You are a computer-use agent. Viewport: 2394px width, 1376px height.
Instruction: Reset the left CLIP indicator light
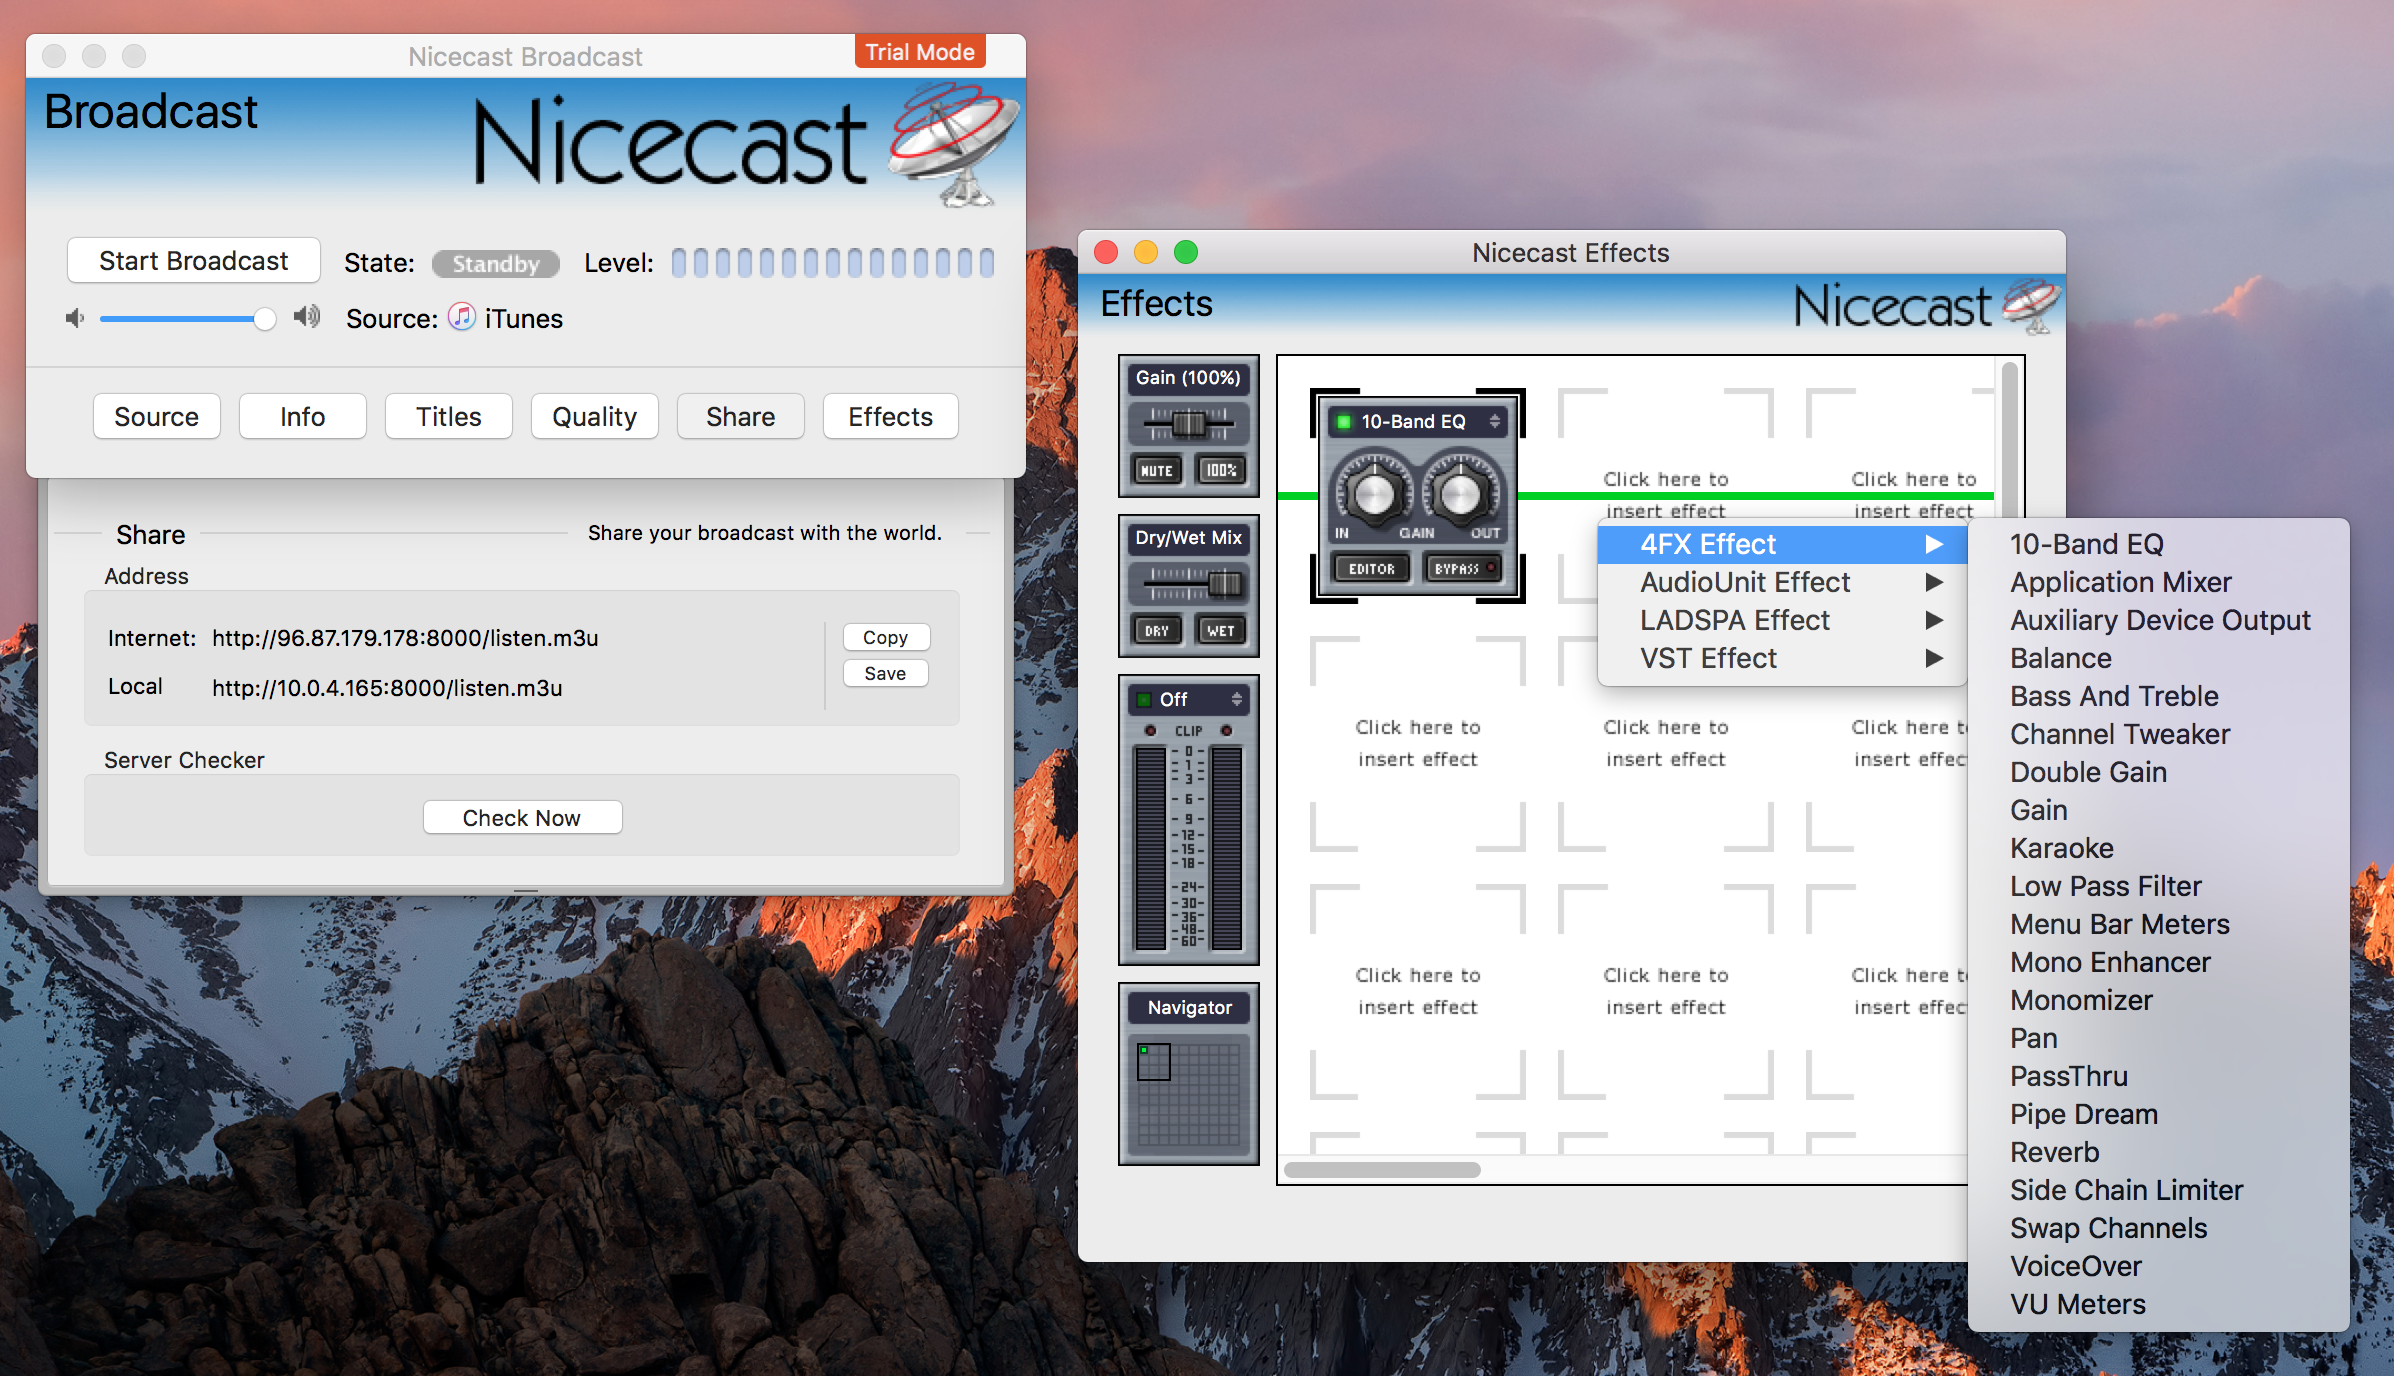coord(1150,731)
